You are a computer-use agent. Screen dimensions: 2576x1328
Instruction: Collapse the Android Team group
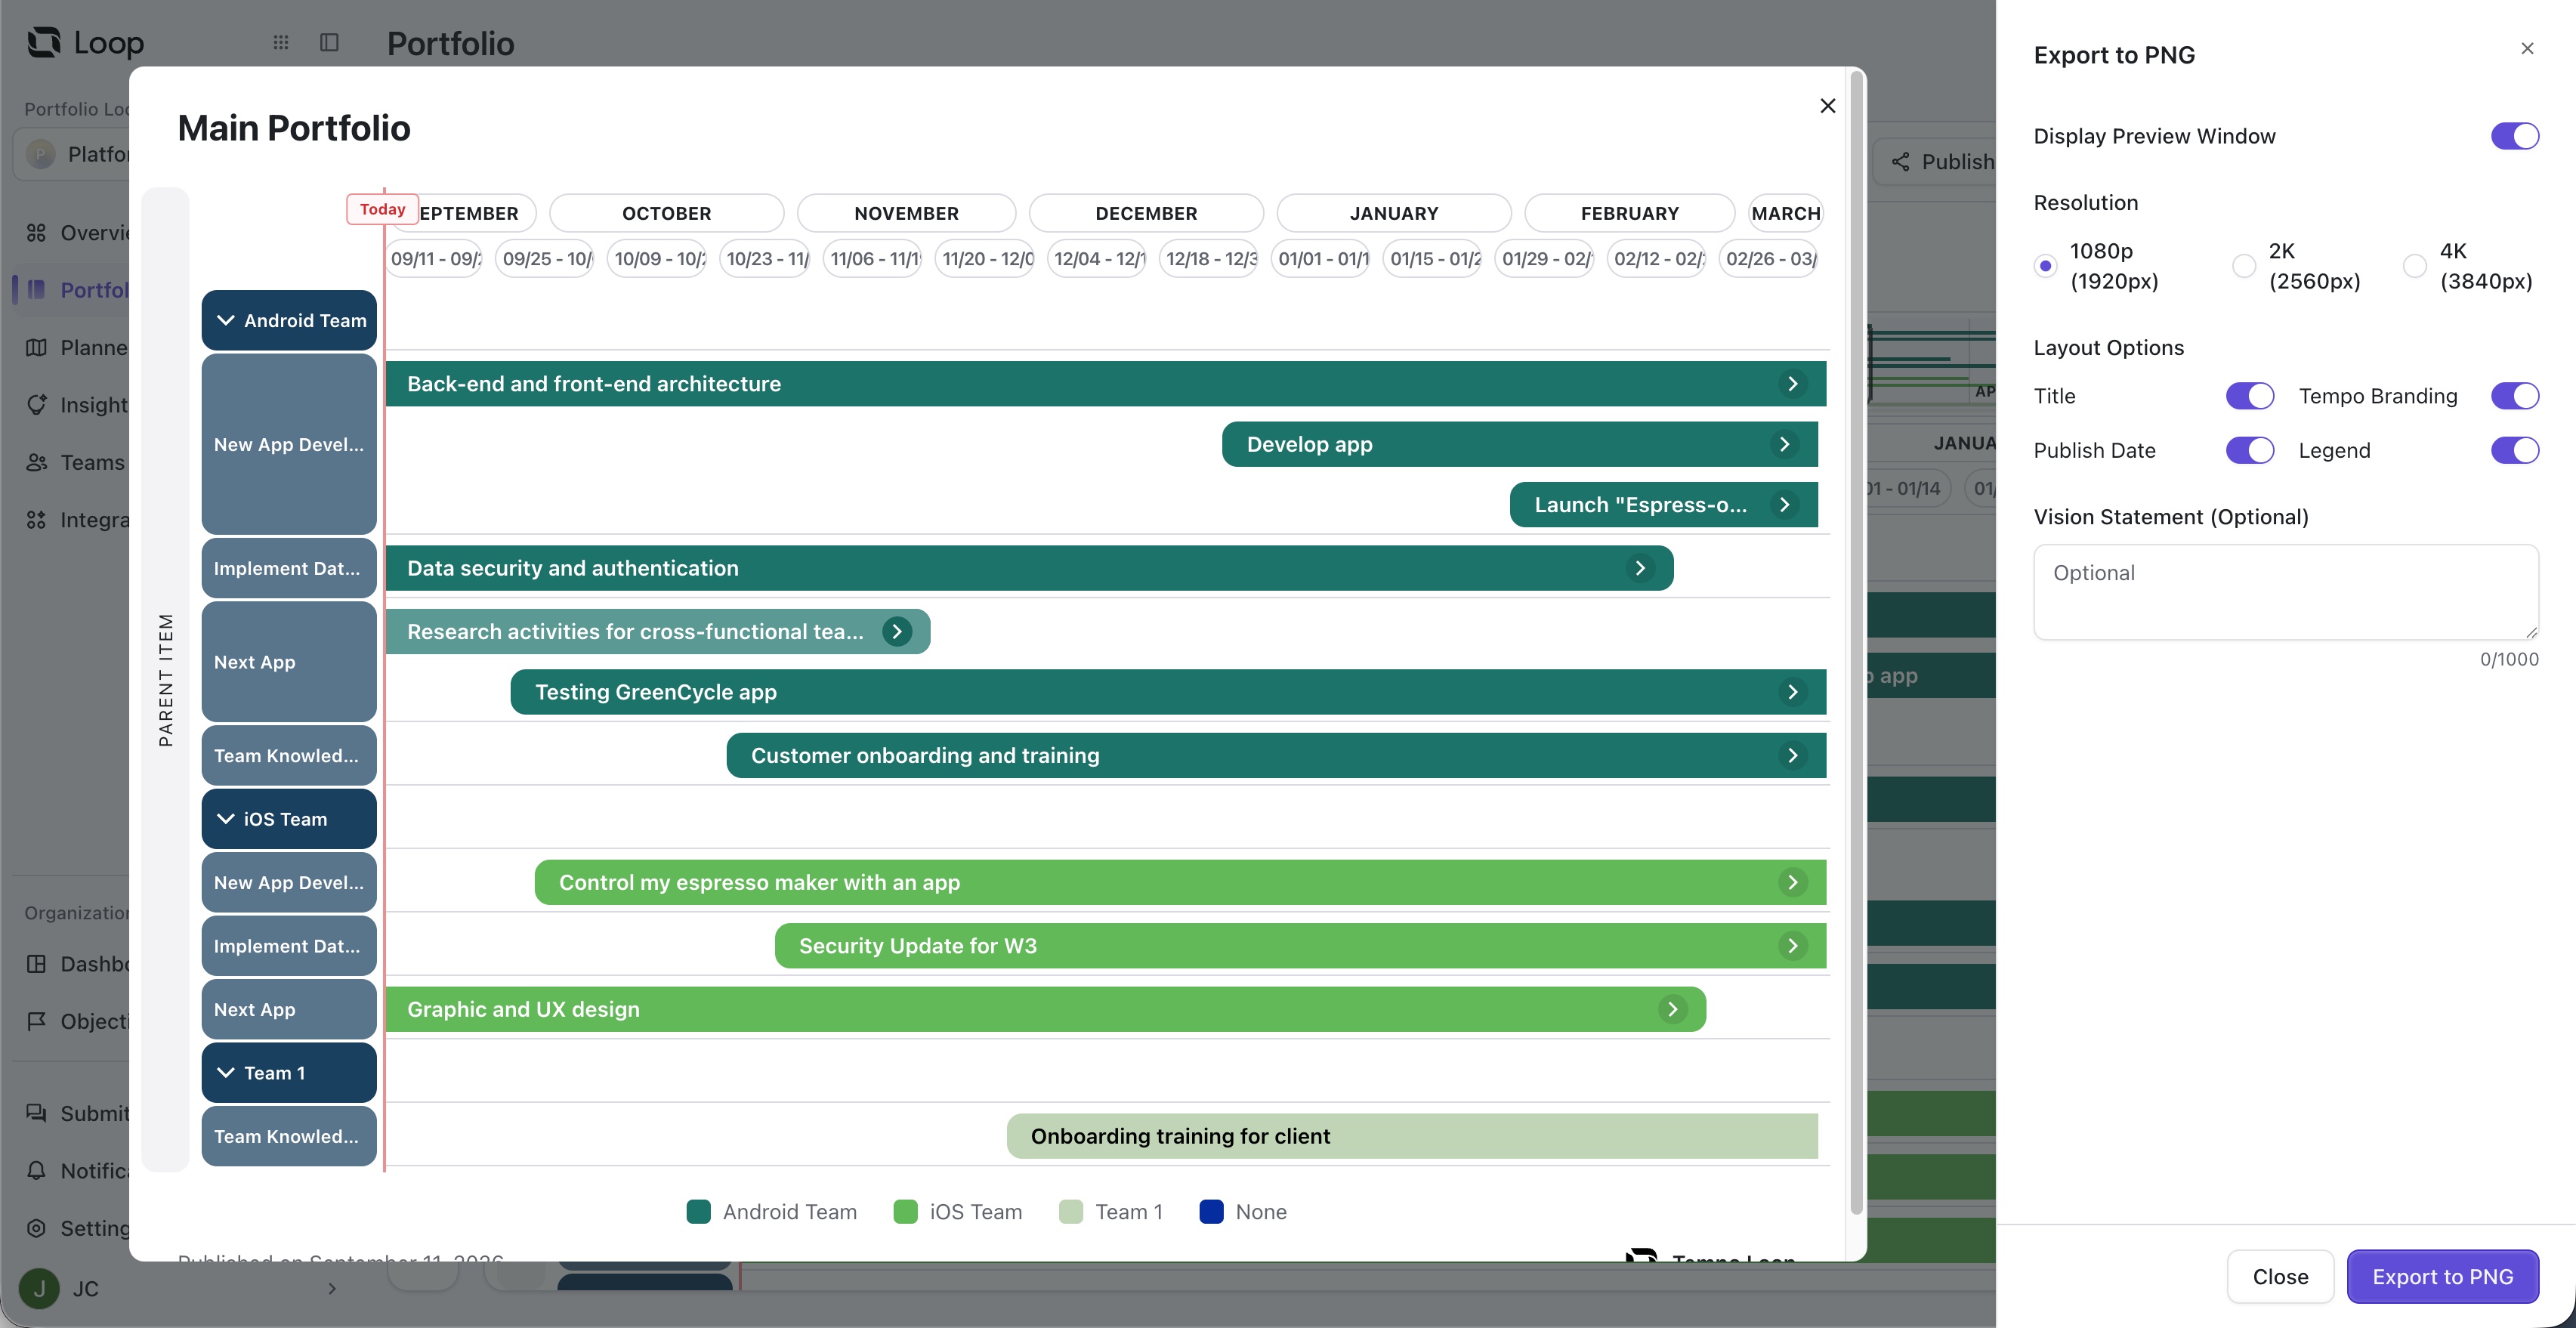226,321
